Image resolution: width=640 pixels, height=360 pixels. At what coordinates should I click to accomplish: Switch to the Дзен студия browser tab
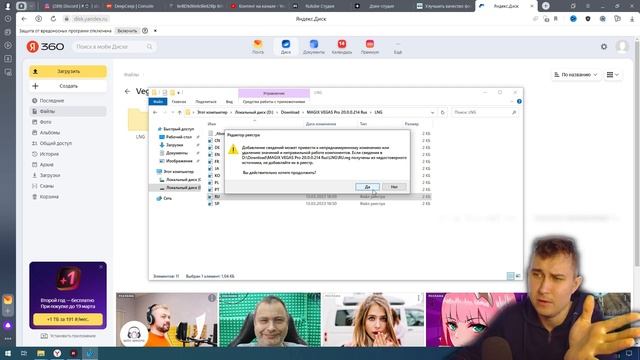380,6
